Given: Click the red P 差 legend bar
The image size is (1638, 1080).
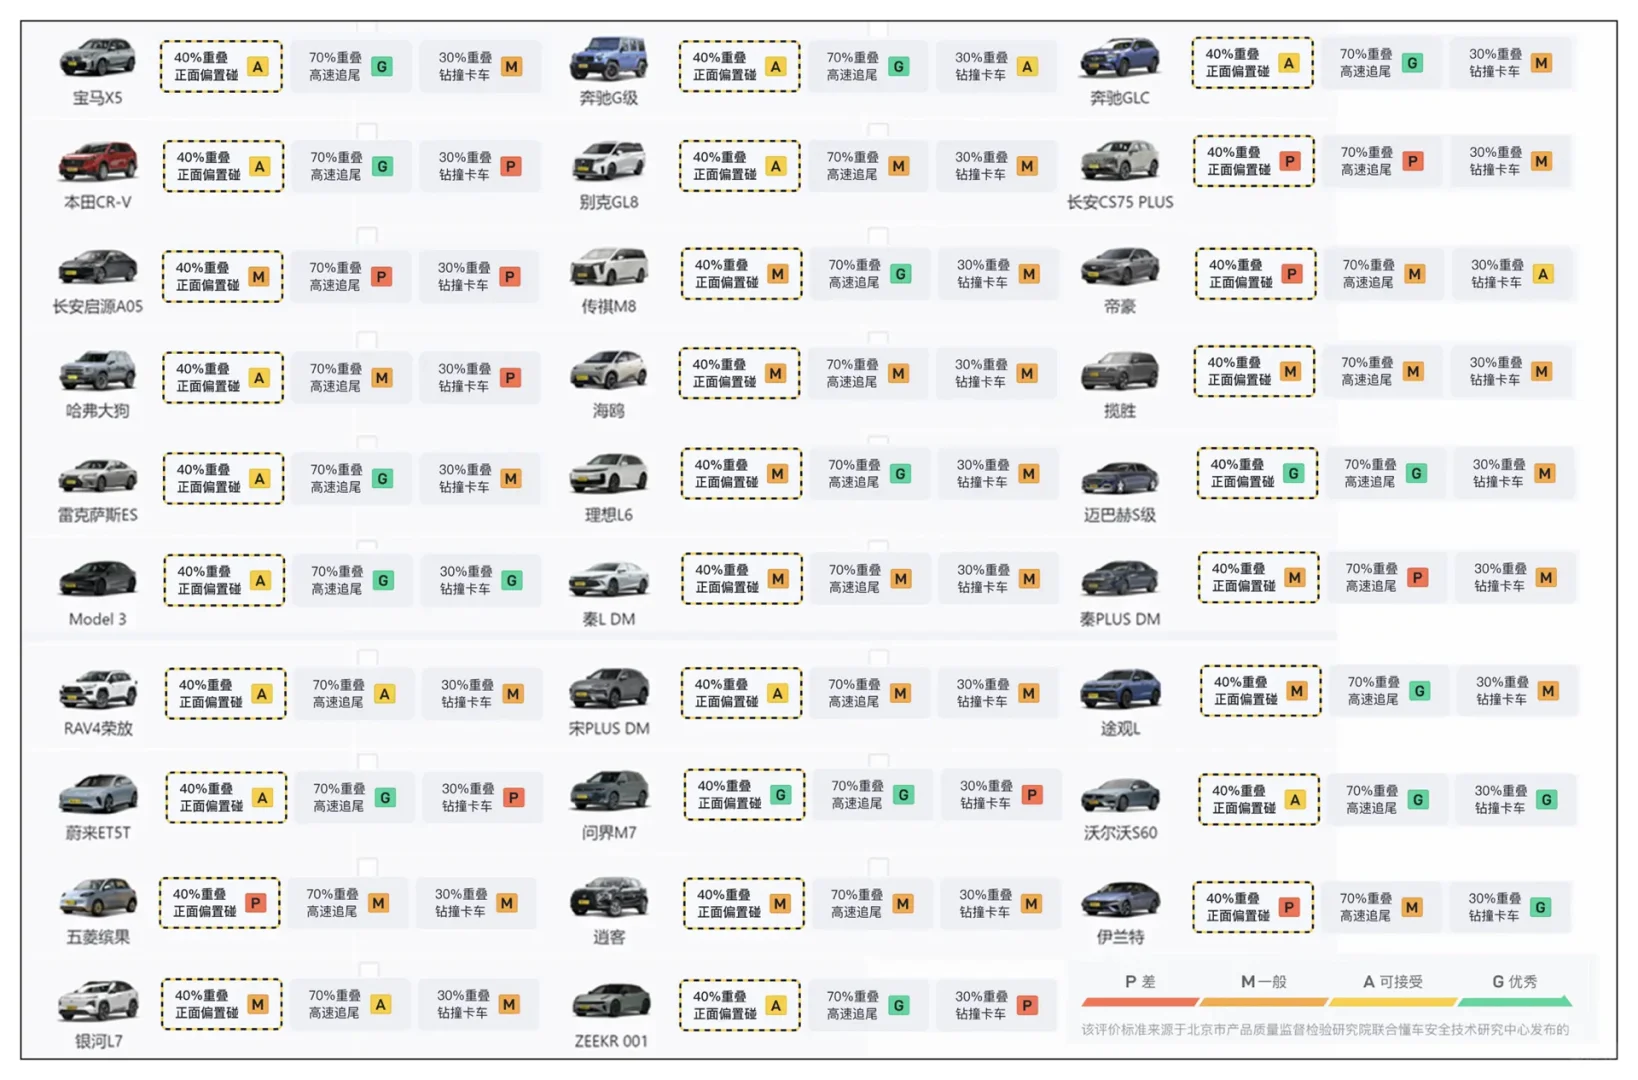Looking at the screenshot, I should point(1140,1001).
